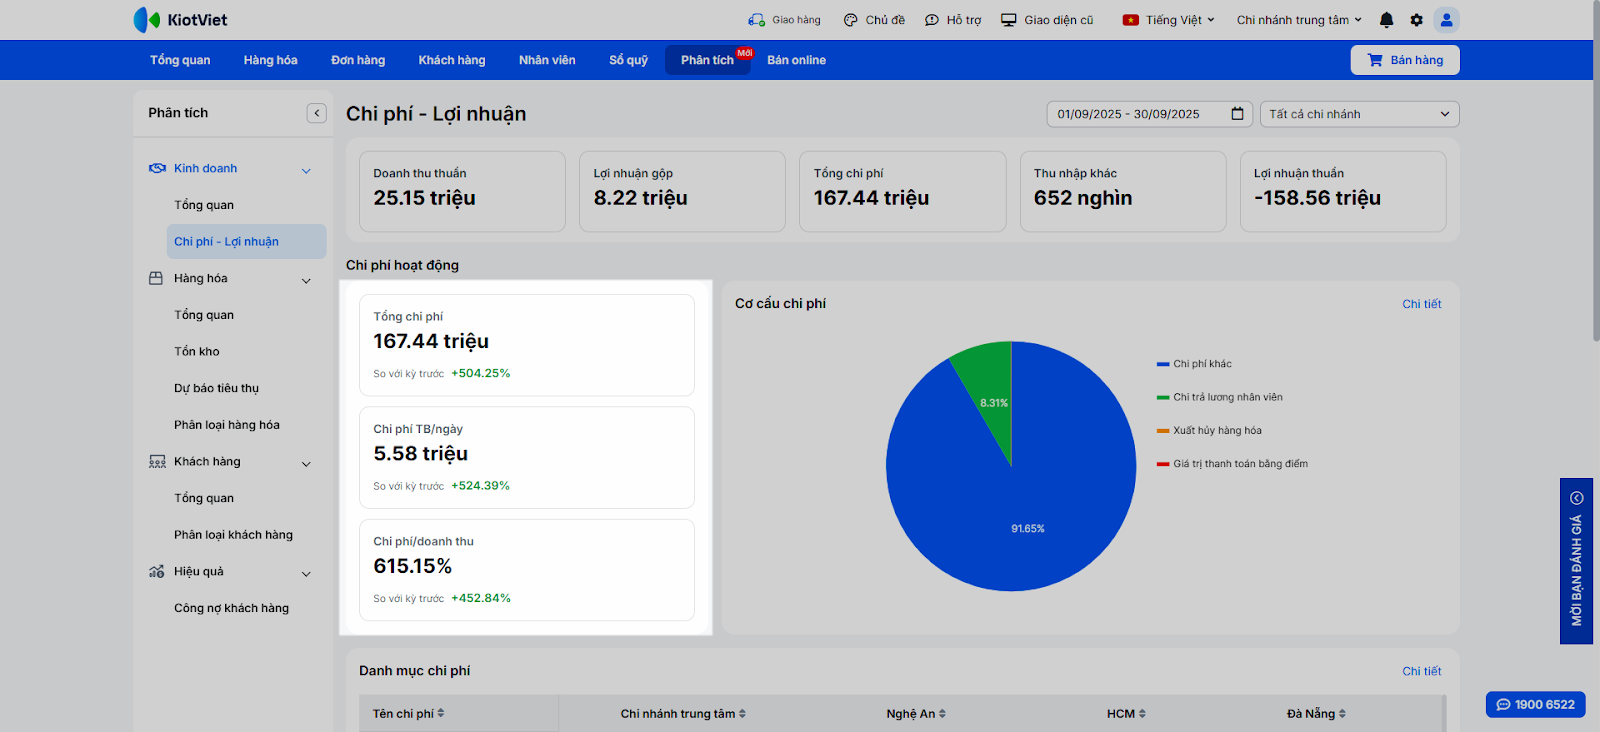The image size is (1600, 732).
Task: Open the settings gear icon
Action: coord(1416,20)
